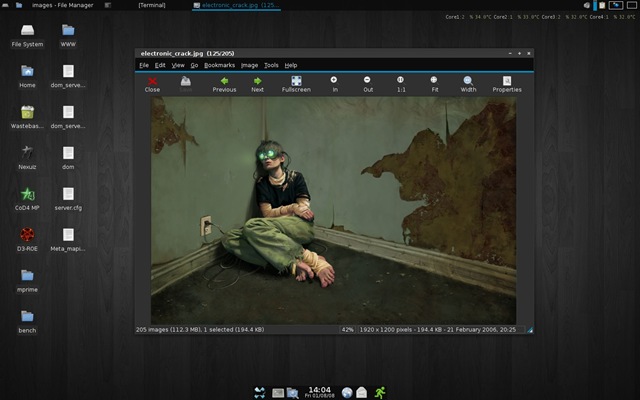Go to Previous image with green arrow
This screenshot has height=400, width=640.
point(224,84)
